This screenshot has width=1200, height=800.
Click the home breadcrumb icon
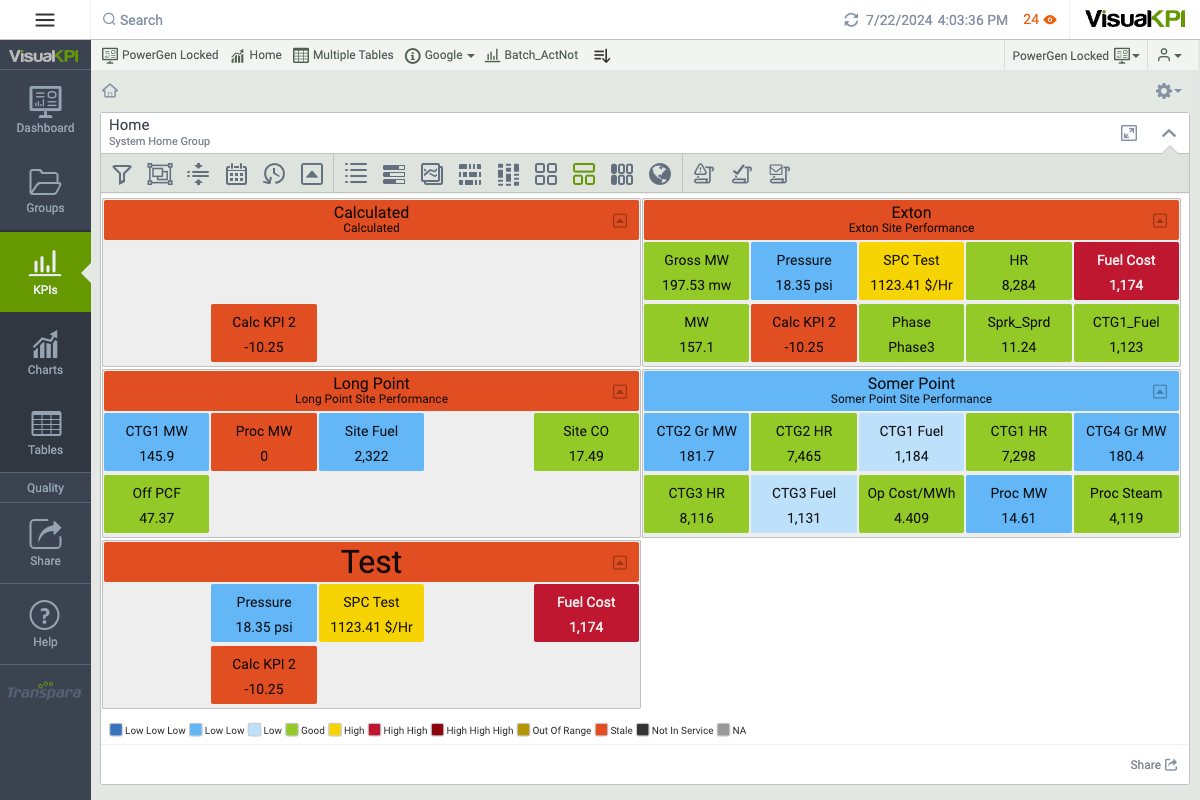pyautogui.click(x=110, y=91)
